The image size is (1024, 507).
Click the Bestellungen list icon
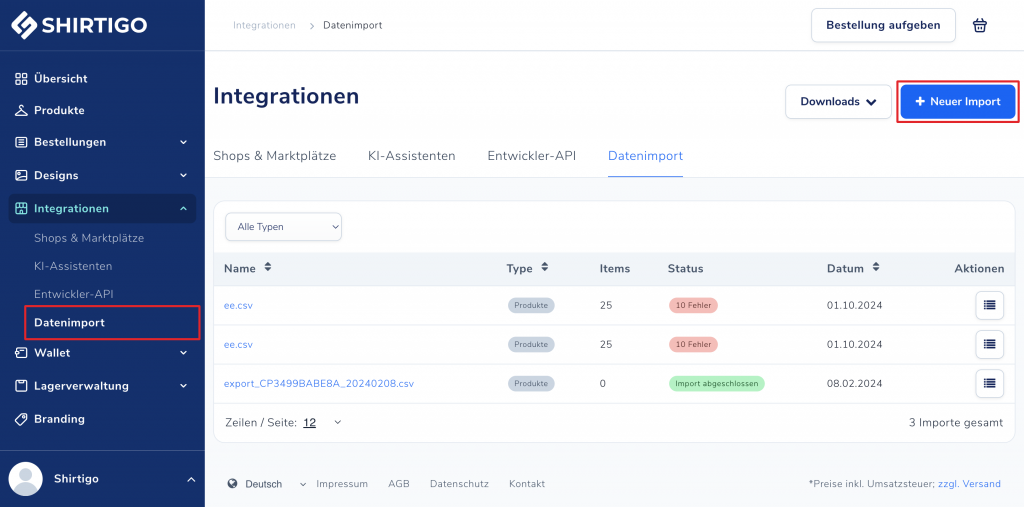[x=22, y=142]
